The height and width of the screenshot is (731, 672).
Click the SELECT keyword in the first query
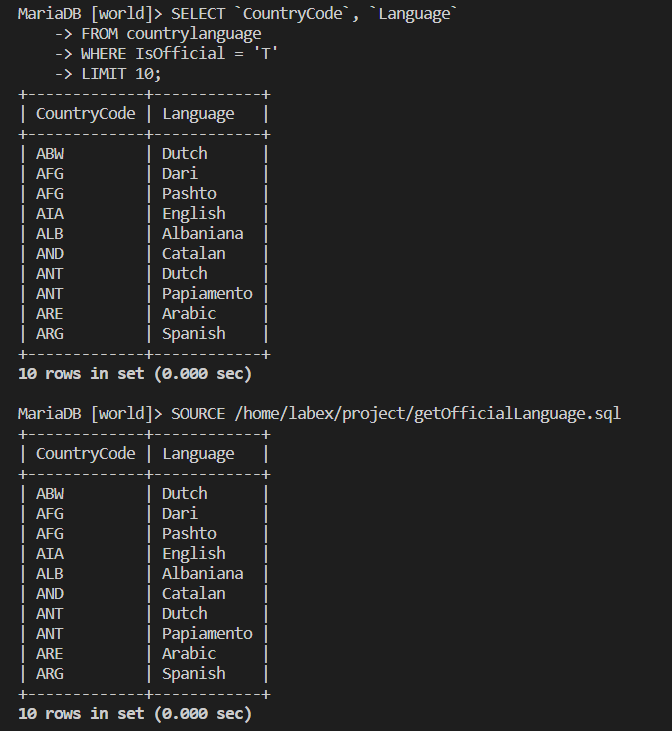click(198, 14)
